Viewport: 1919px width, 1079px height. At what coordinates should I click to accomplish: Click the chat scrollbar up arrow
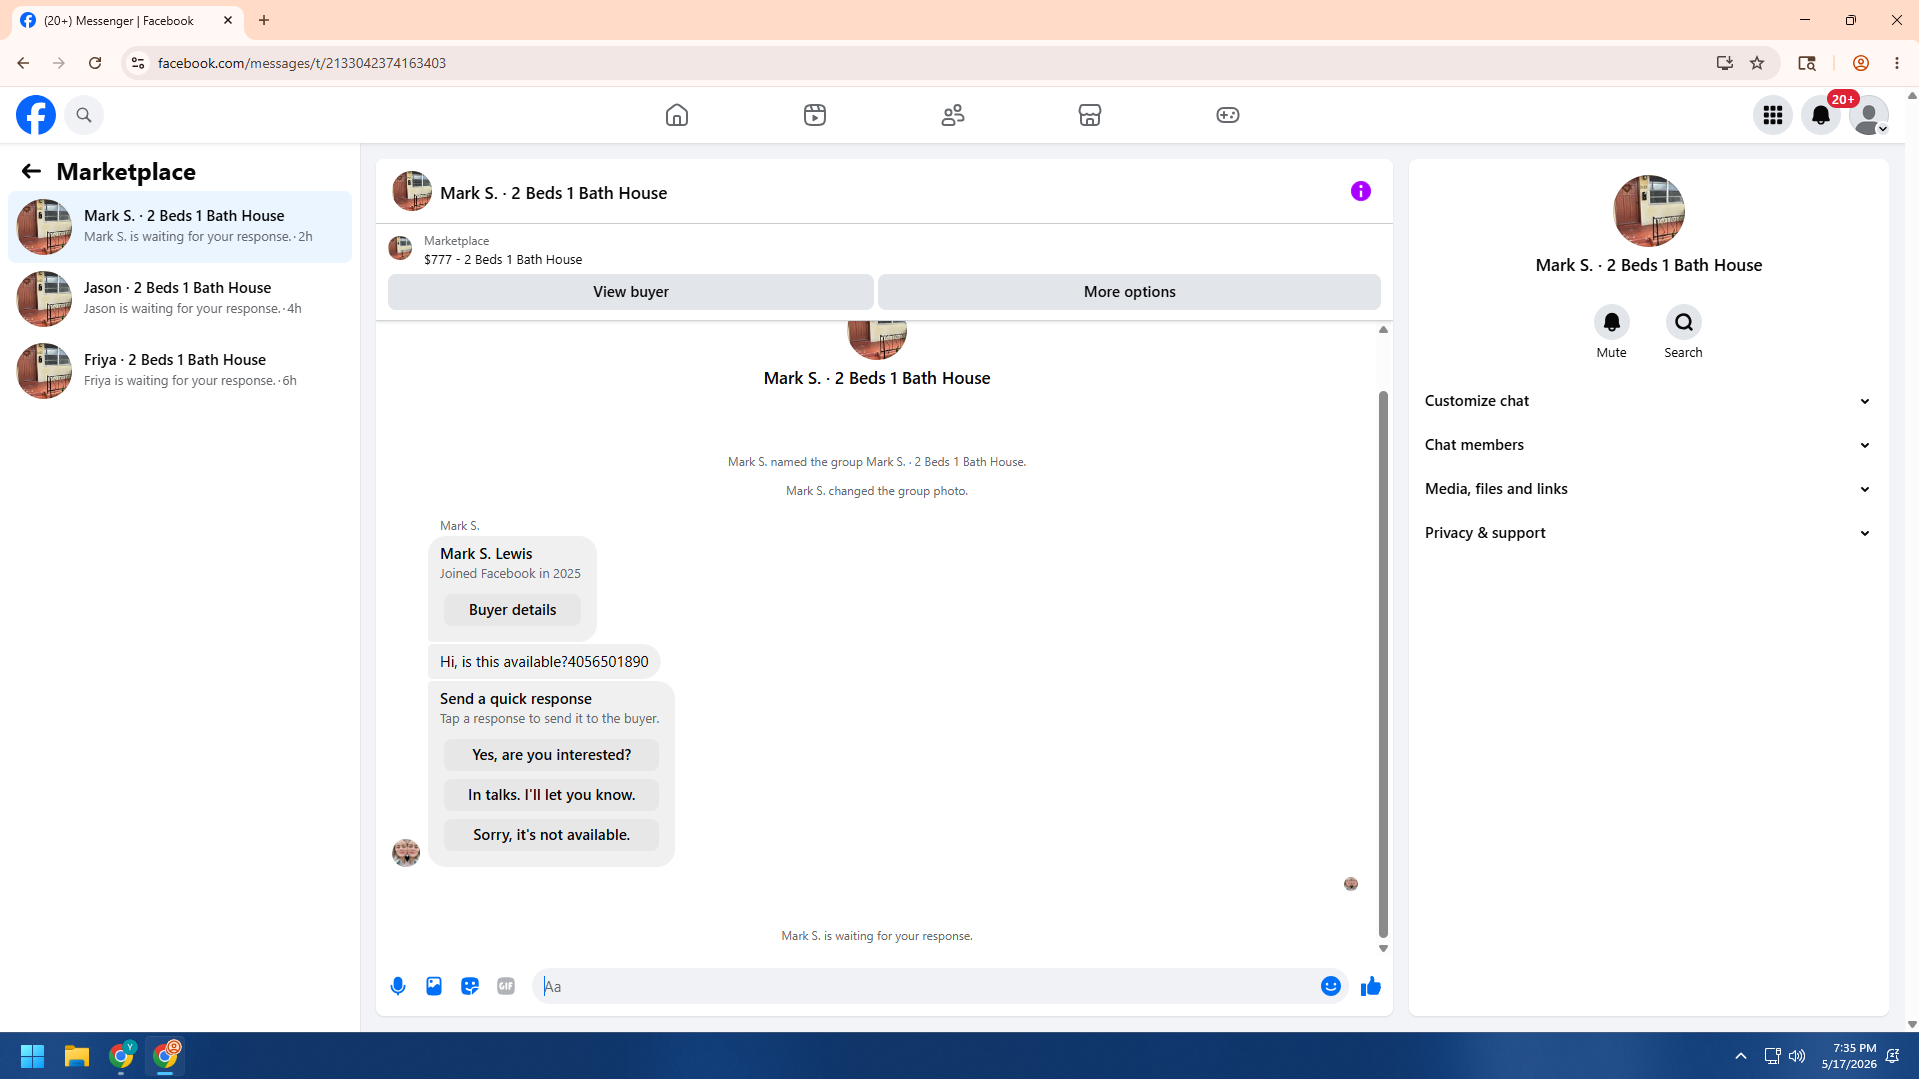click(1384, 329)
